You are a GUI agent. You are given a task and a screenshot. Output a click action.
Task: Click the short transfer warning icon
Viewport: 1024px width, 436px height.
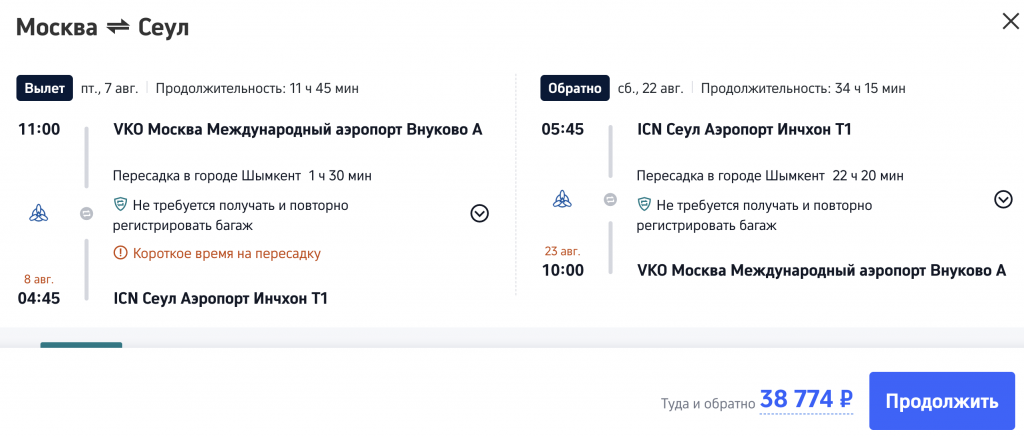coord(120,253)
